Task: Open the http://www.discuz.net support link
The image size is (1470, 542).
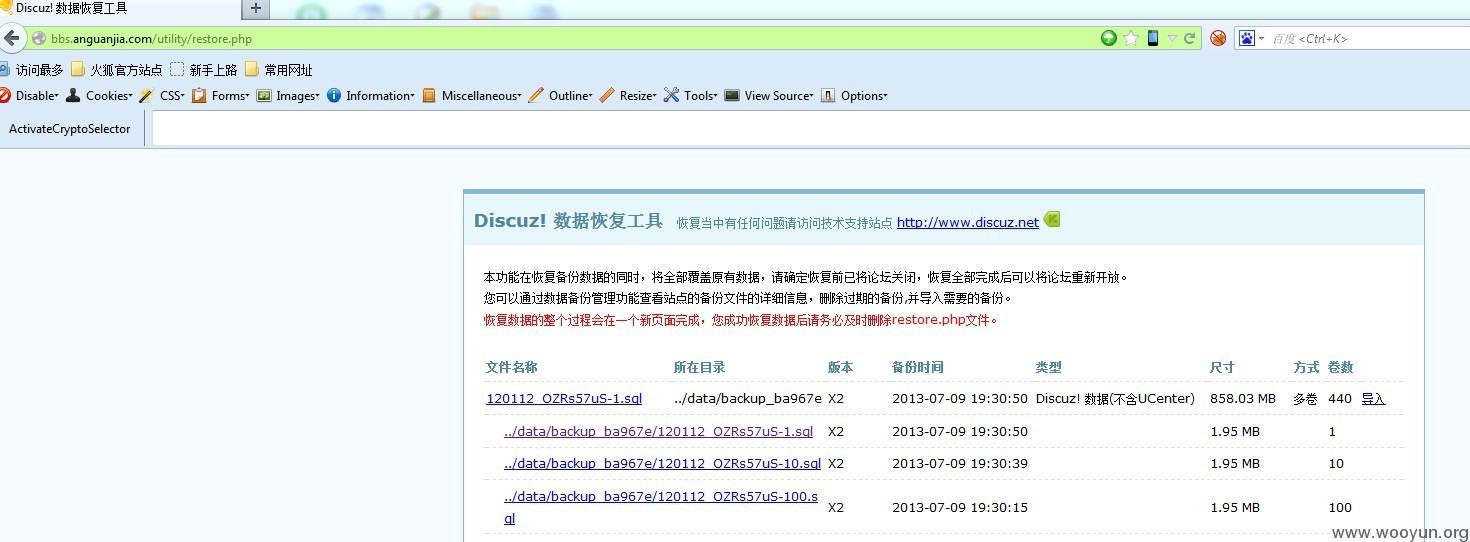Action: (x=967, y=223)
